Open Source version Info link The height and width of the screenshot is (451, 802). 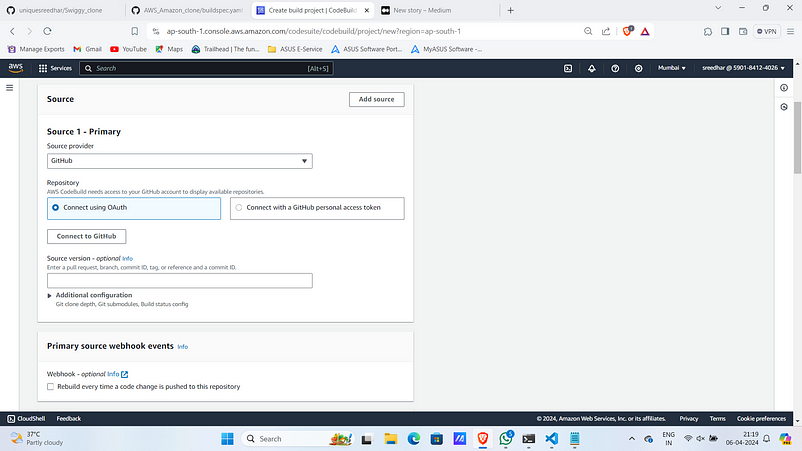(127, 259)
